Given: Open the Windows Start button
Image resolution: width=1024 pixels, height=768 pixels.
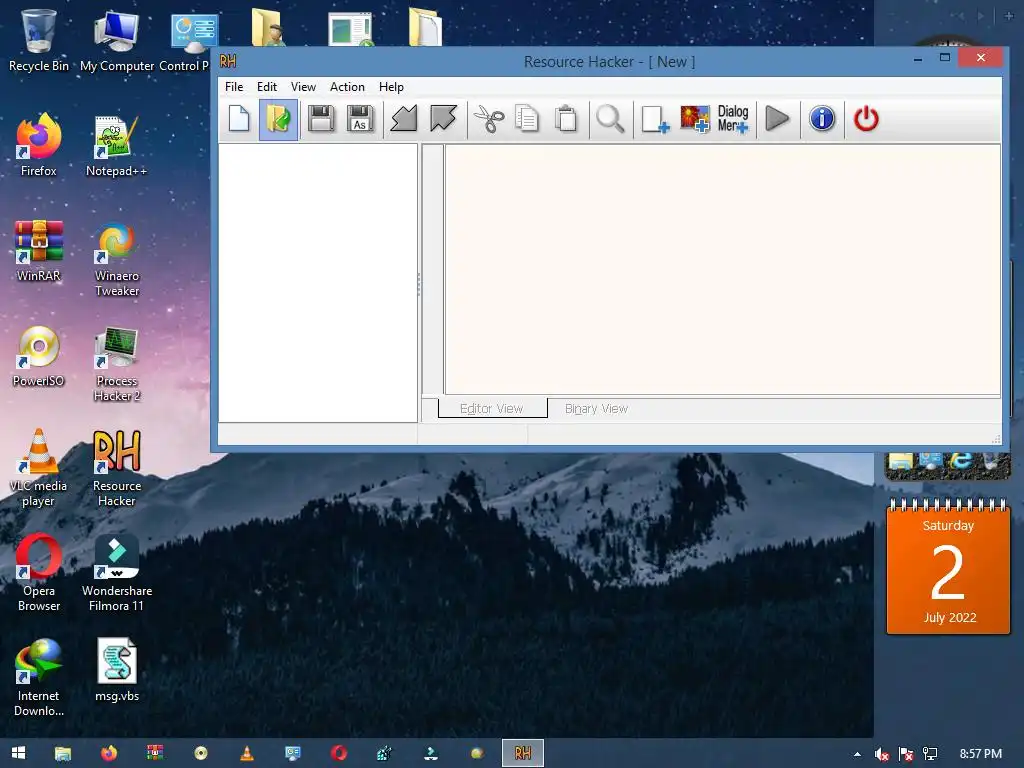Looking at the screenshot, I should (x=18, y=753).
